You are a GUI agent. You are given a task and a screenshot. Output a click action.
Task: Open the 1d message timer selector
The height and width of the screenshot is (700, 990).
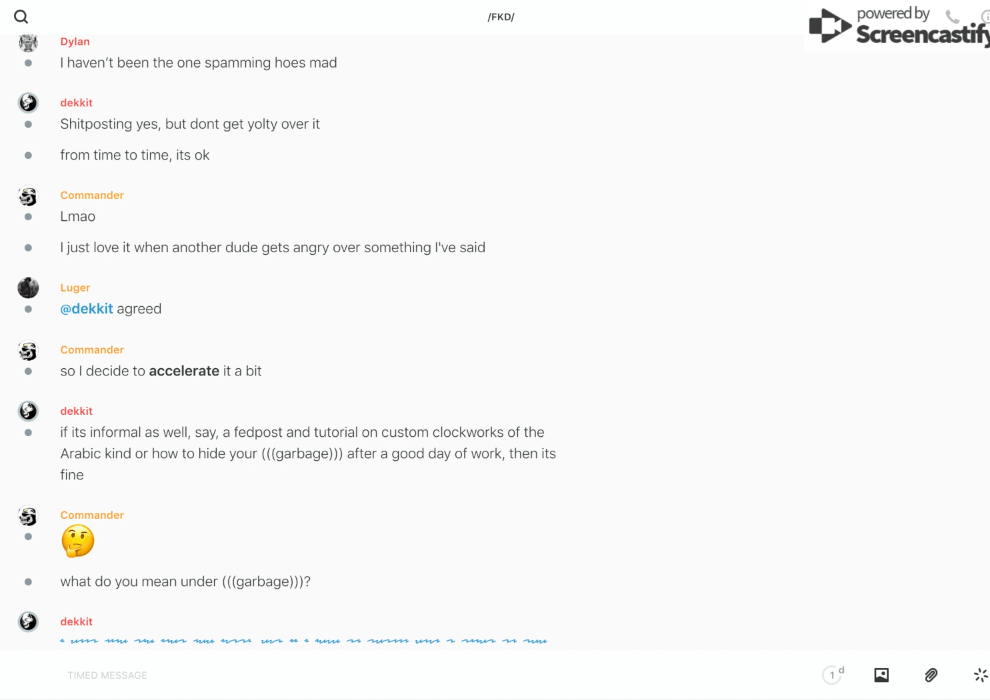(833, 675)
